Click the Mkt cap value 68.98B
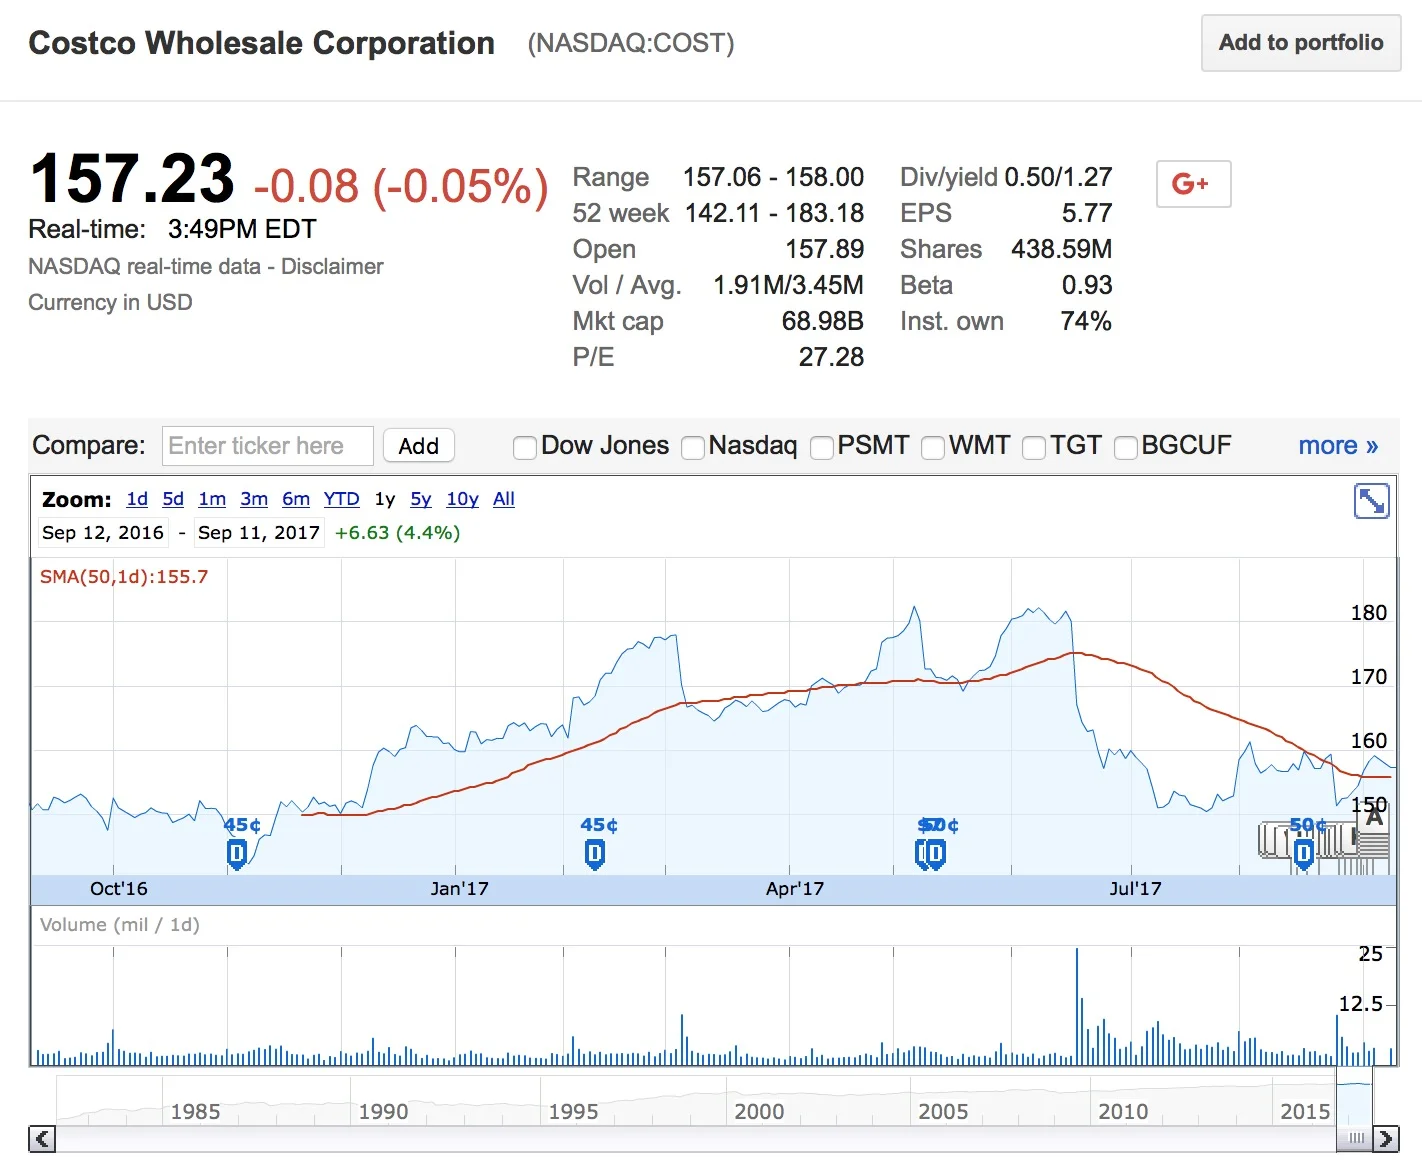Image resolution: width=1422 pixels, height=1160 pixels. [822, 321]
